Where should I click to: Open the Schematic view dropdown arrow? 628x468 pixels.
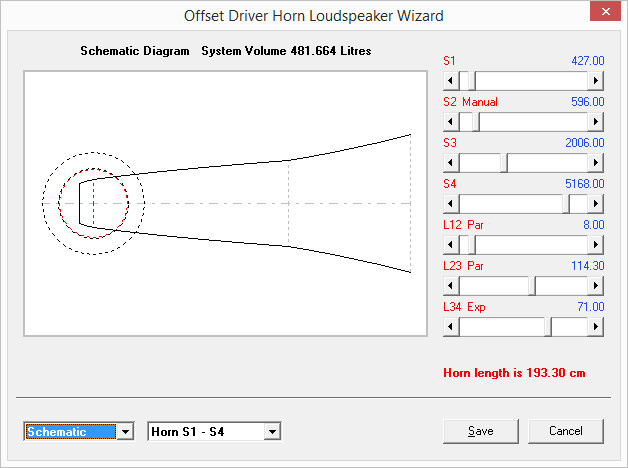tap(125, 432)
